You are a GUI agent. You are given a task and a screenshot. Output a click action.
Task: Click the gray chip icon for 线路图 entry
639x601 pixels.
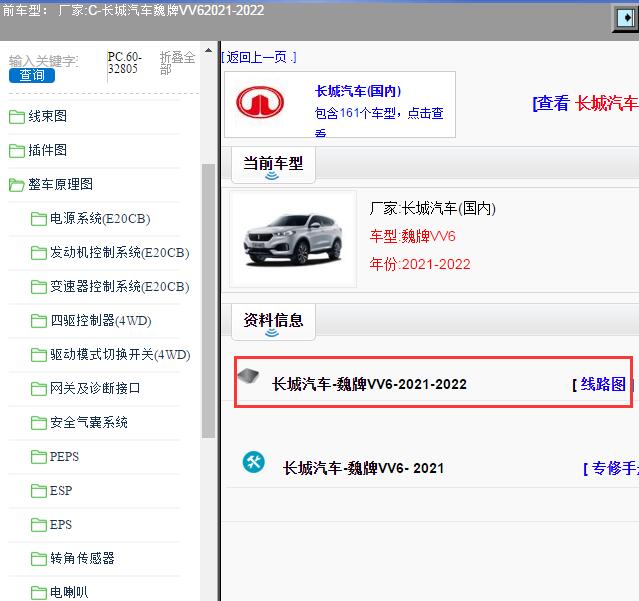coord(249,376)
